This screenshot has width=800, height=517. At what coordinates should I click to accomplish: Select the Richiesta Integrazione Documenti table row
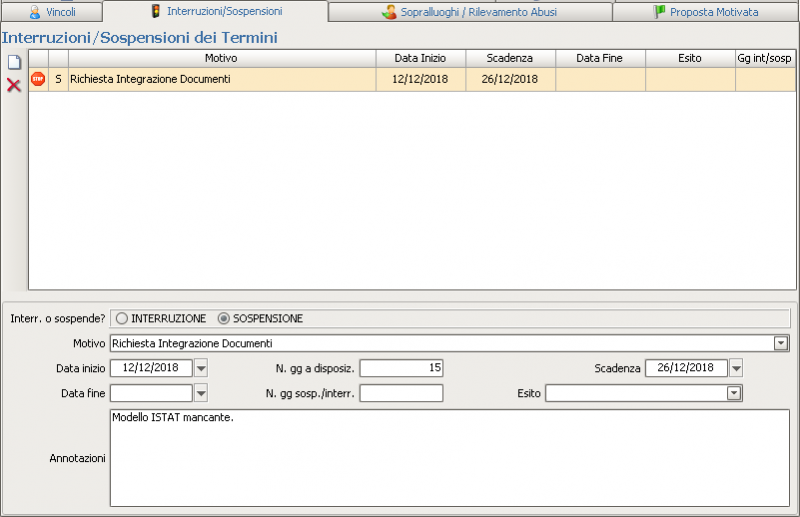click(x=220, y=79)
